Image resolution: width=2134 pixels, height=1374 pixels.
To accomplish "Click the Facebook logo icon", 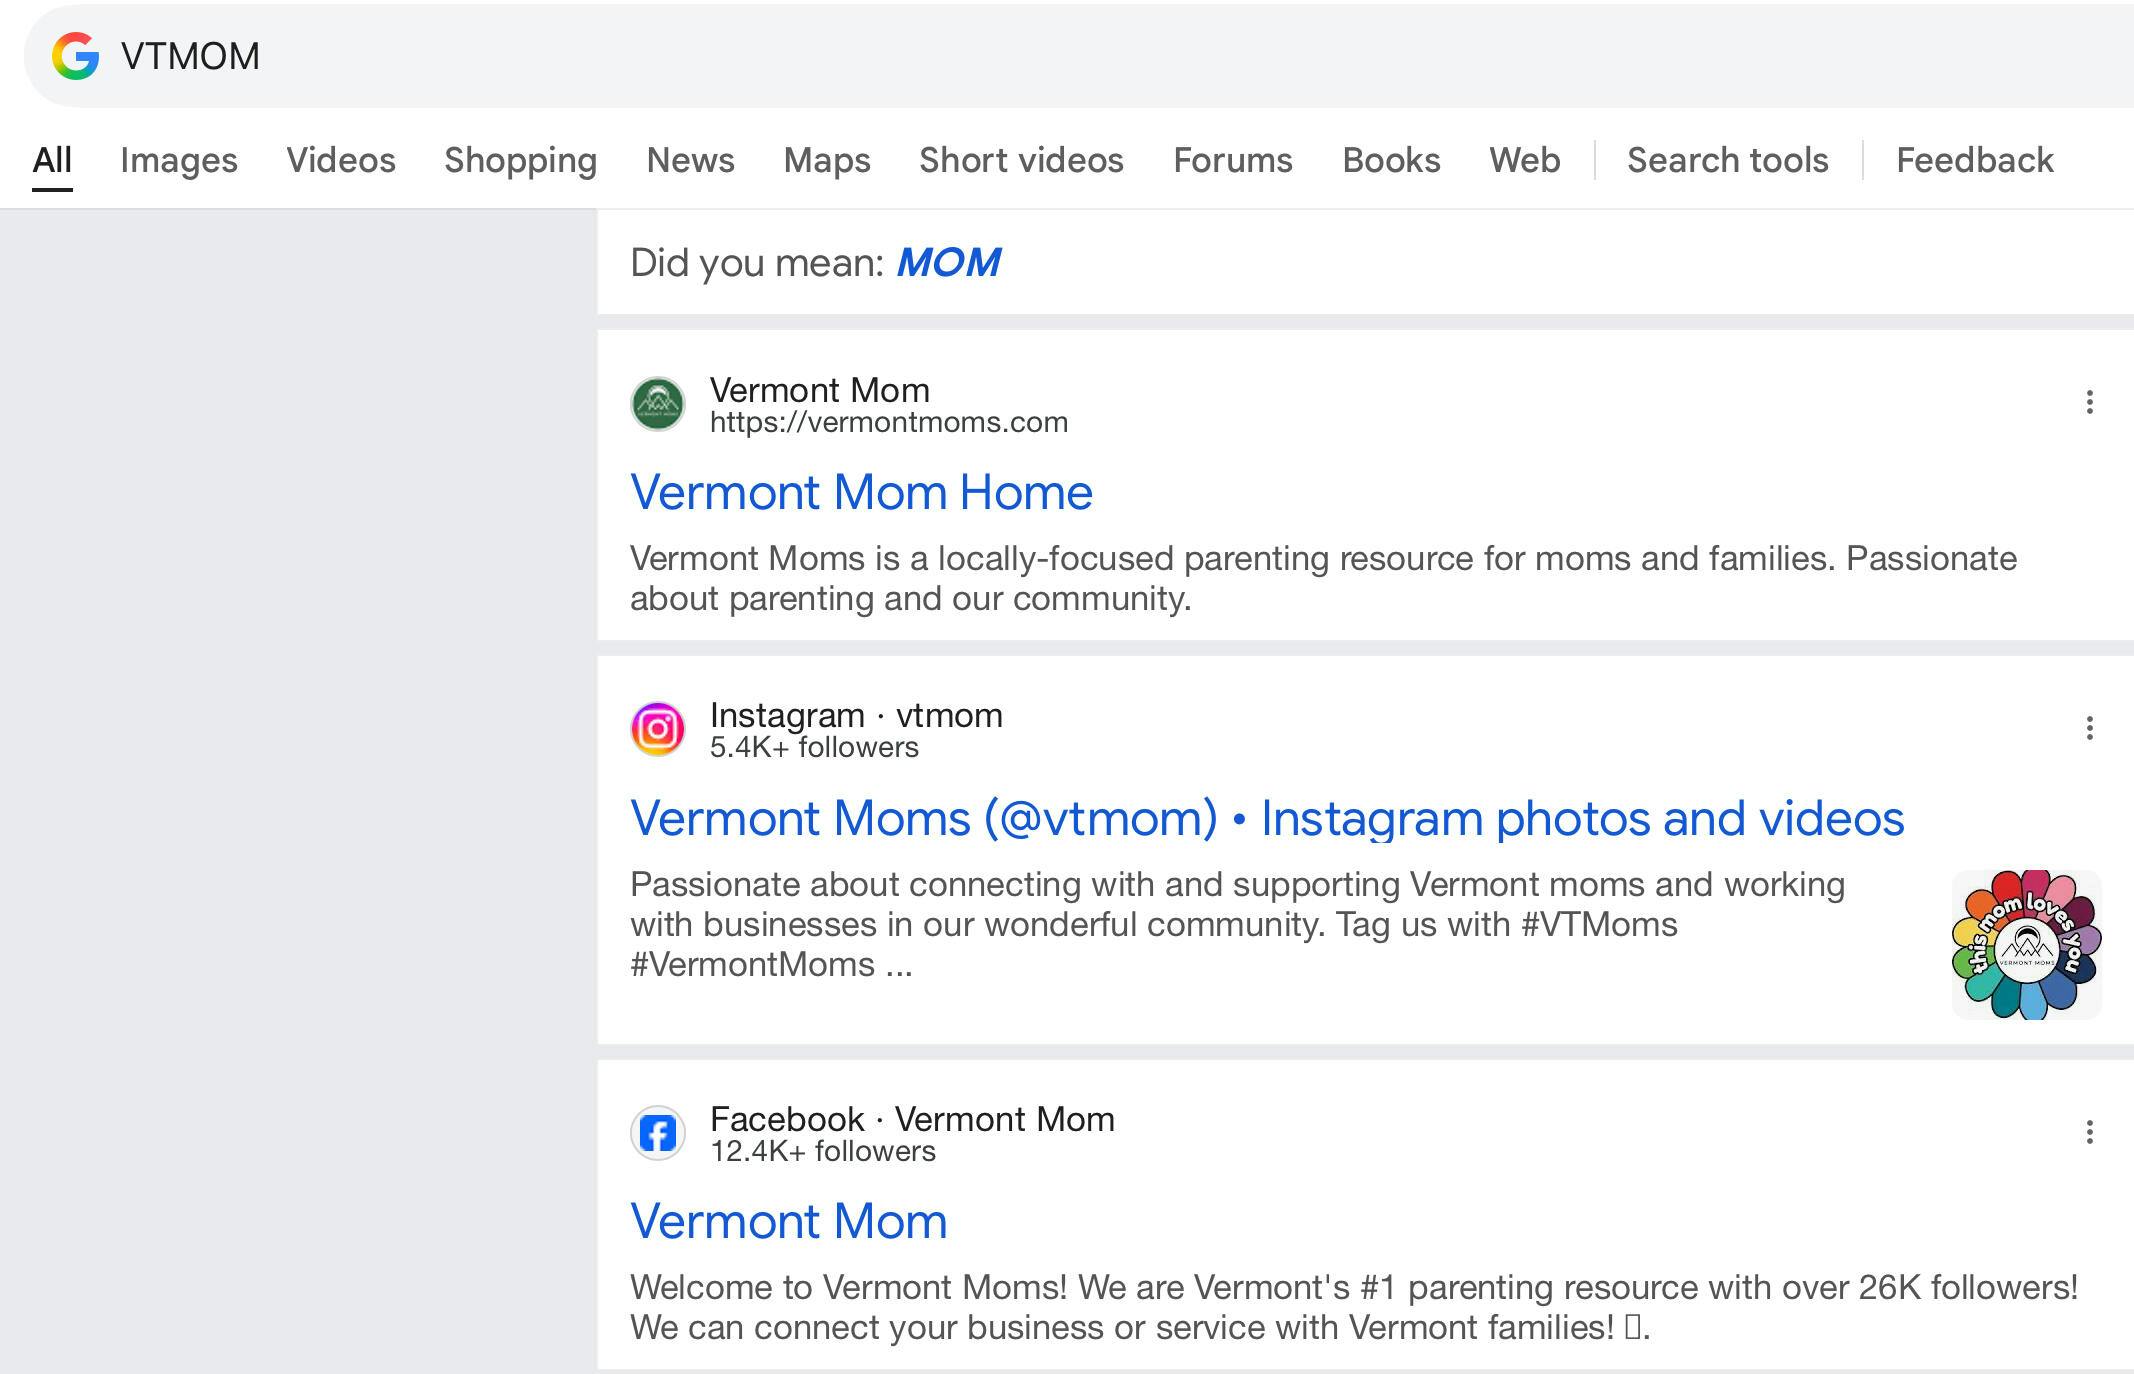I will click(657, 1134).
